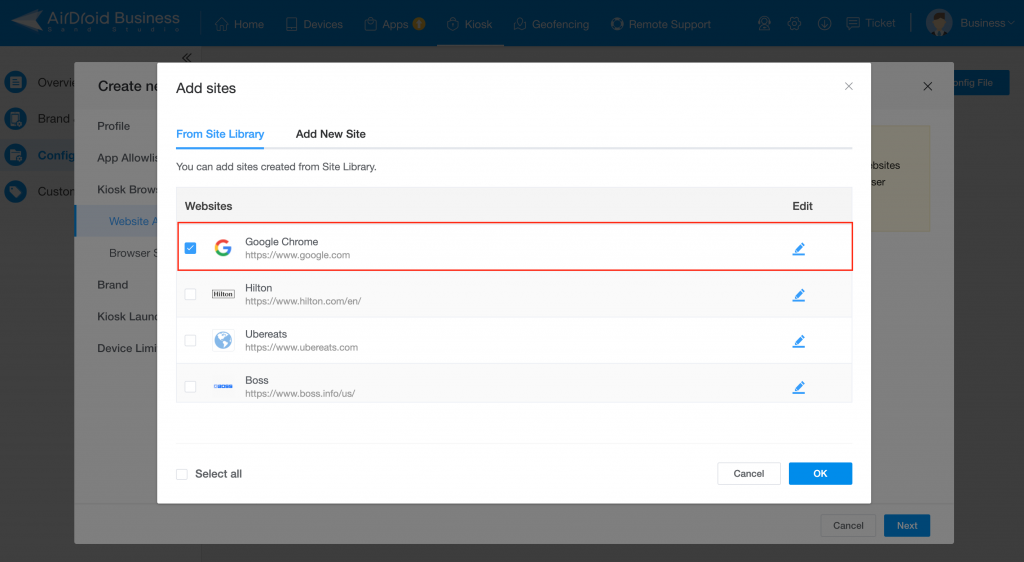The height and width of the screenshot is (562, 1024).
Task: Edit the Hilton site entry
Action: pos(798,295)
